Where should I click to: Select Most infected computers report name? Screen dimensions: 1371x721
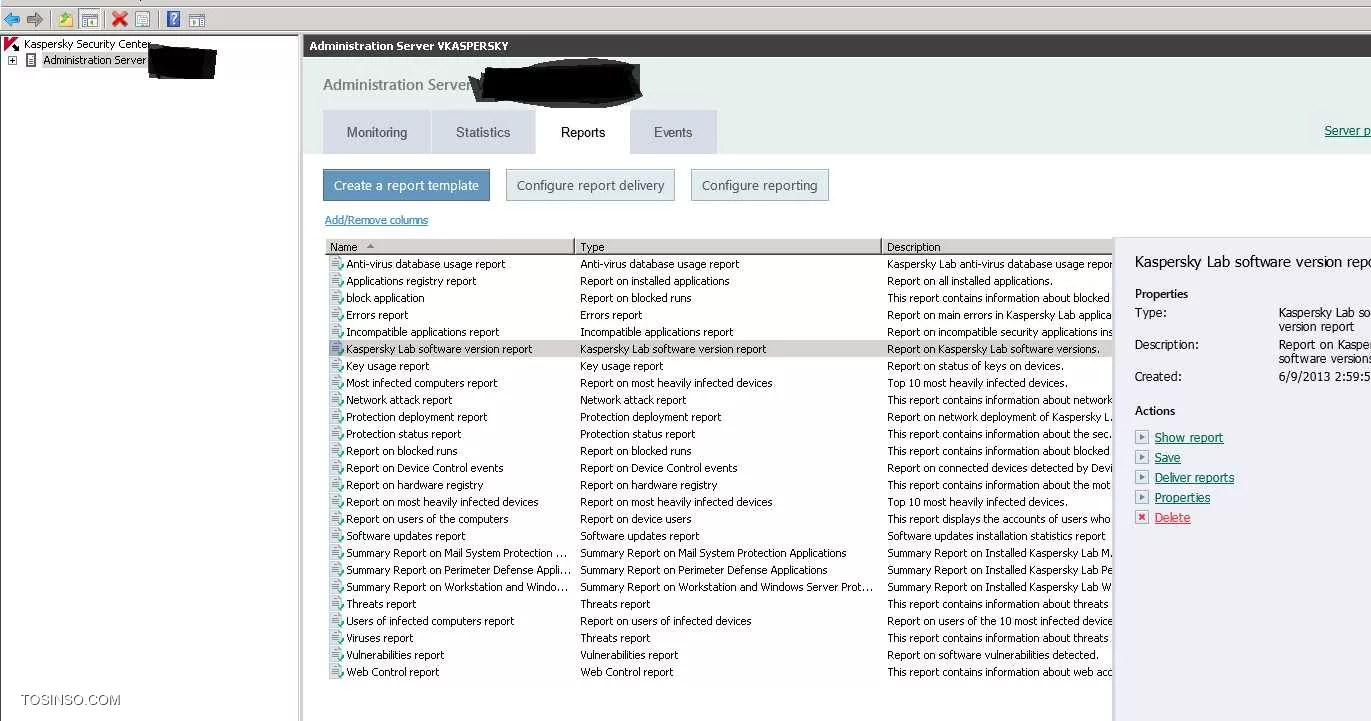(x=422, y=383)
